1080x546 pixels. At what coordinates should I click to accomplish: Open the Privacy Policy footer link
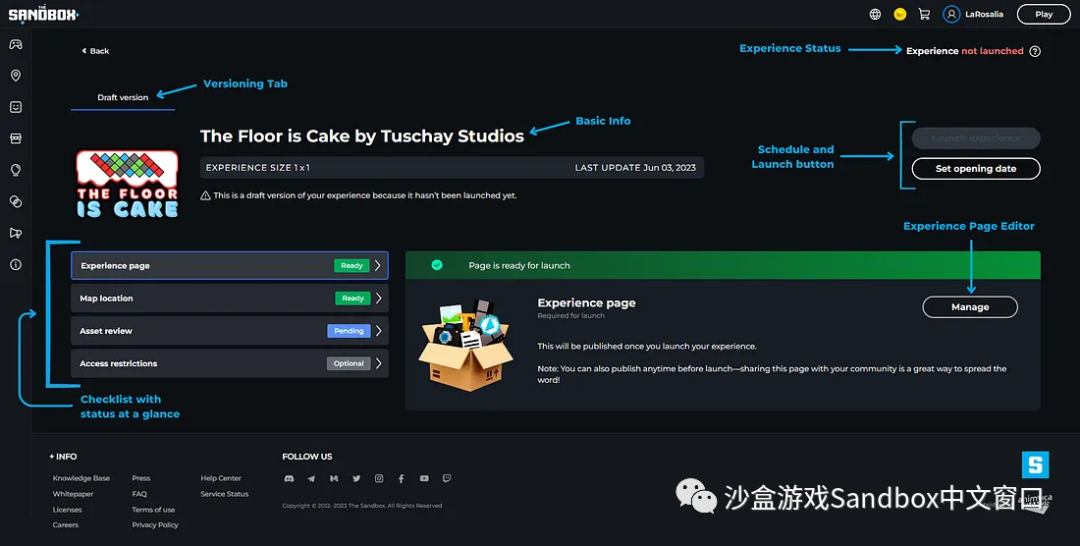tap(155, 525)
